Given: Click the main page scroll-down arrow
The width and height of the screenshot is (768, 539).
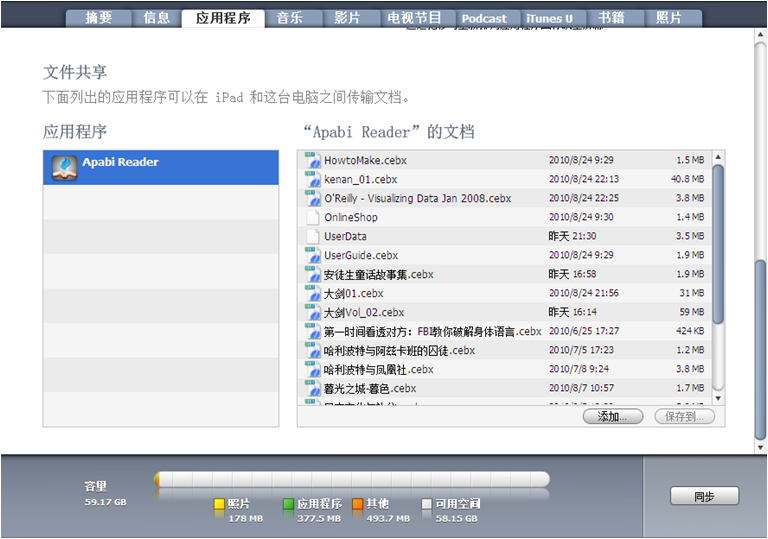Looking at the screenshot, I should pyautogui.click(x=760, y=447).
